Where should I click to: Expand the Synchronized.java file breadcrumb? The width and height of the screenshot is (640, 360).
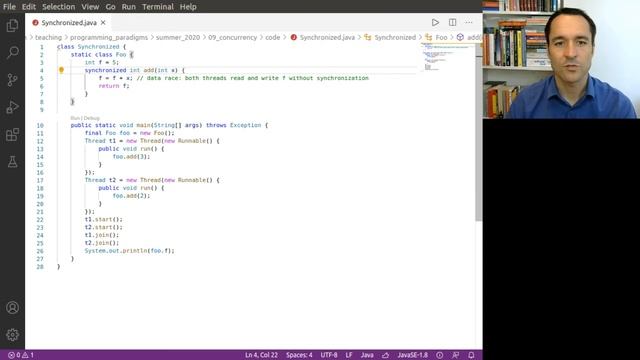click(323, 37)
